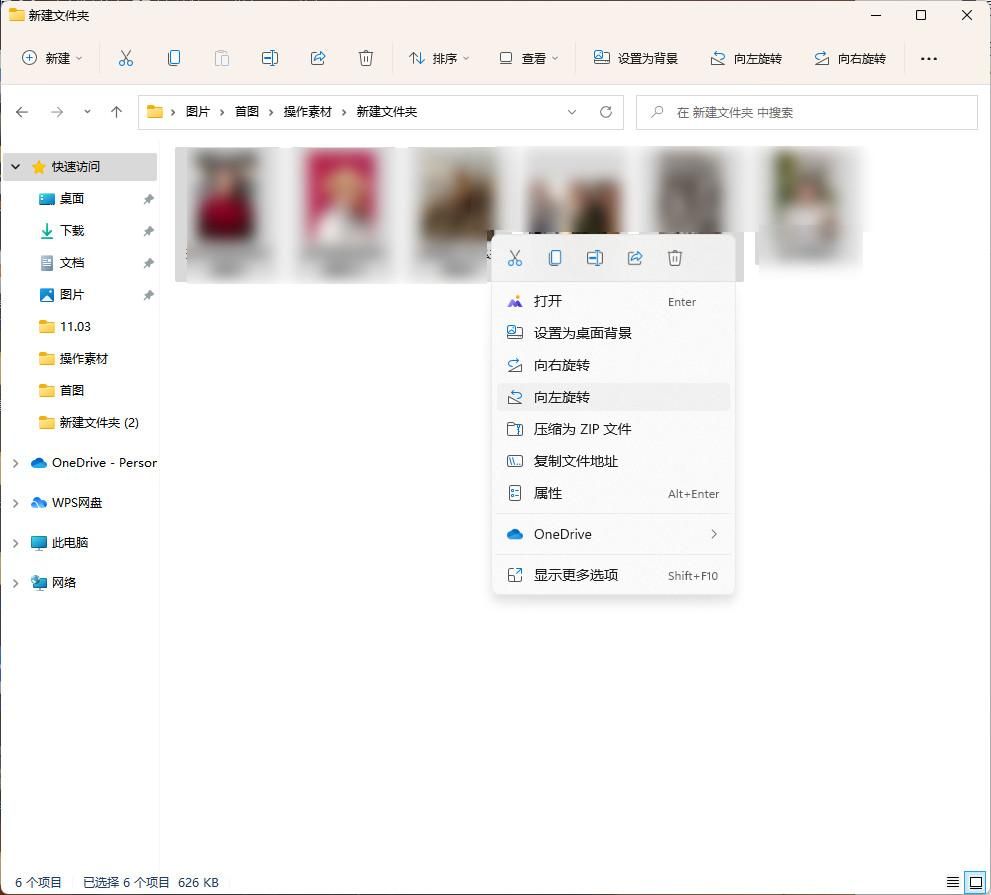The width and height of the screenshot is (991, 895).
Task: Switch to large thumbnails view in the status bar
Action: [x=975, y=882]
